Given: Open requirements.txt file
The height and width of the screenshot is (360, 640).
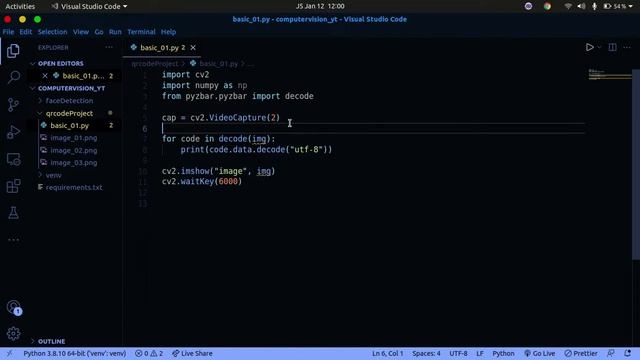Looking at the screenshot, I should pyautogui.click(x=74, y=187).
